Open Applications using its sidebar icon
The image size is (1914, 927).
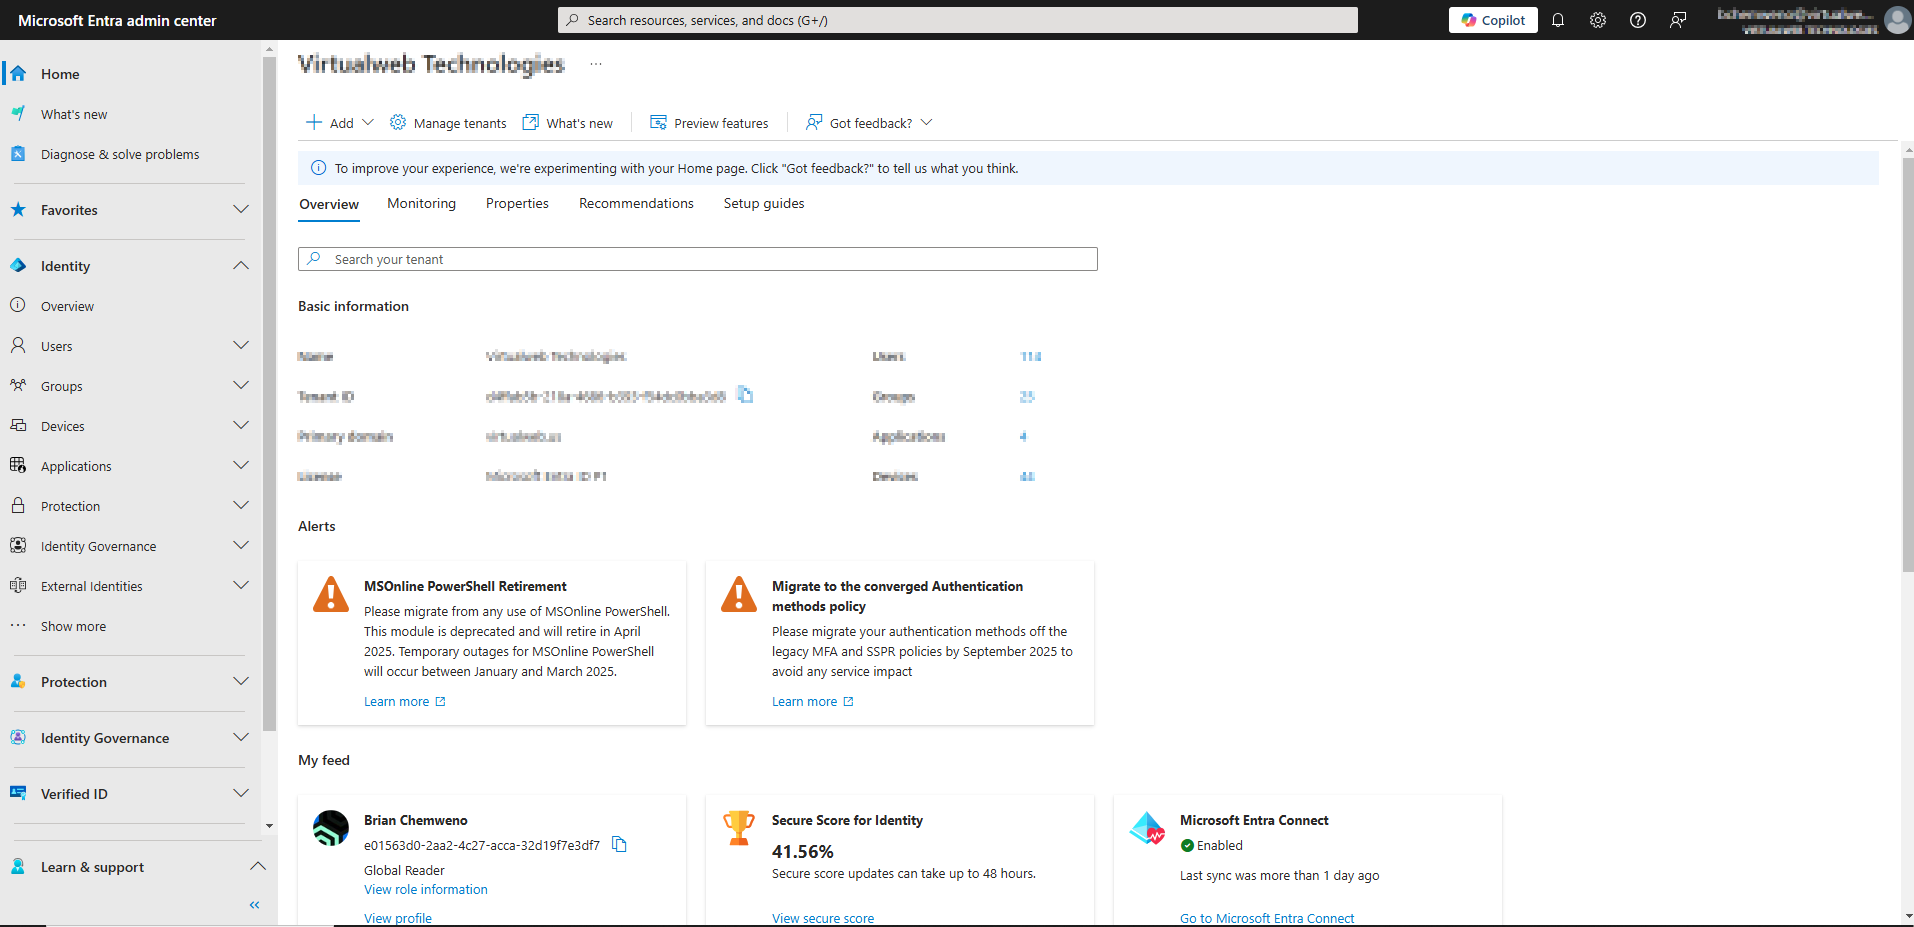point(18,465)
